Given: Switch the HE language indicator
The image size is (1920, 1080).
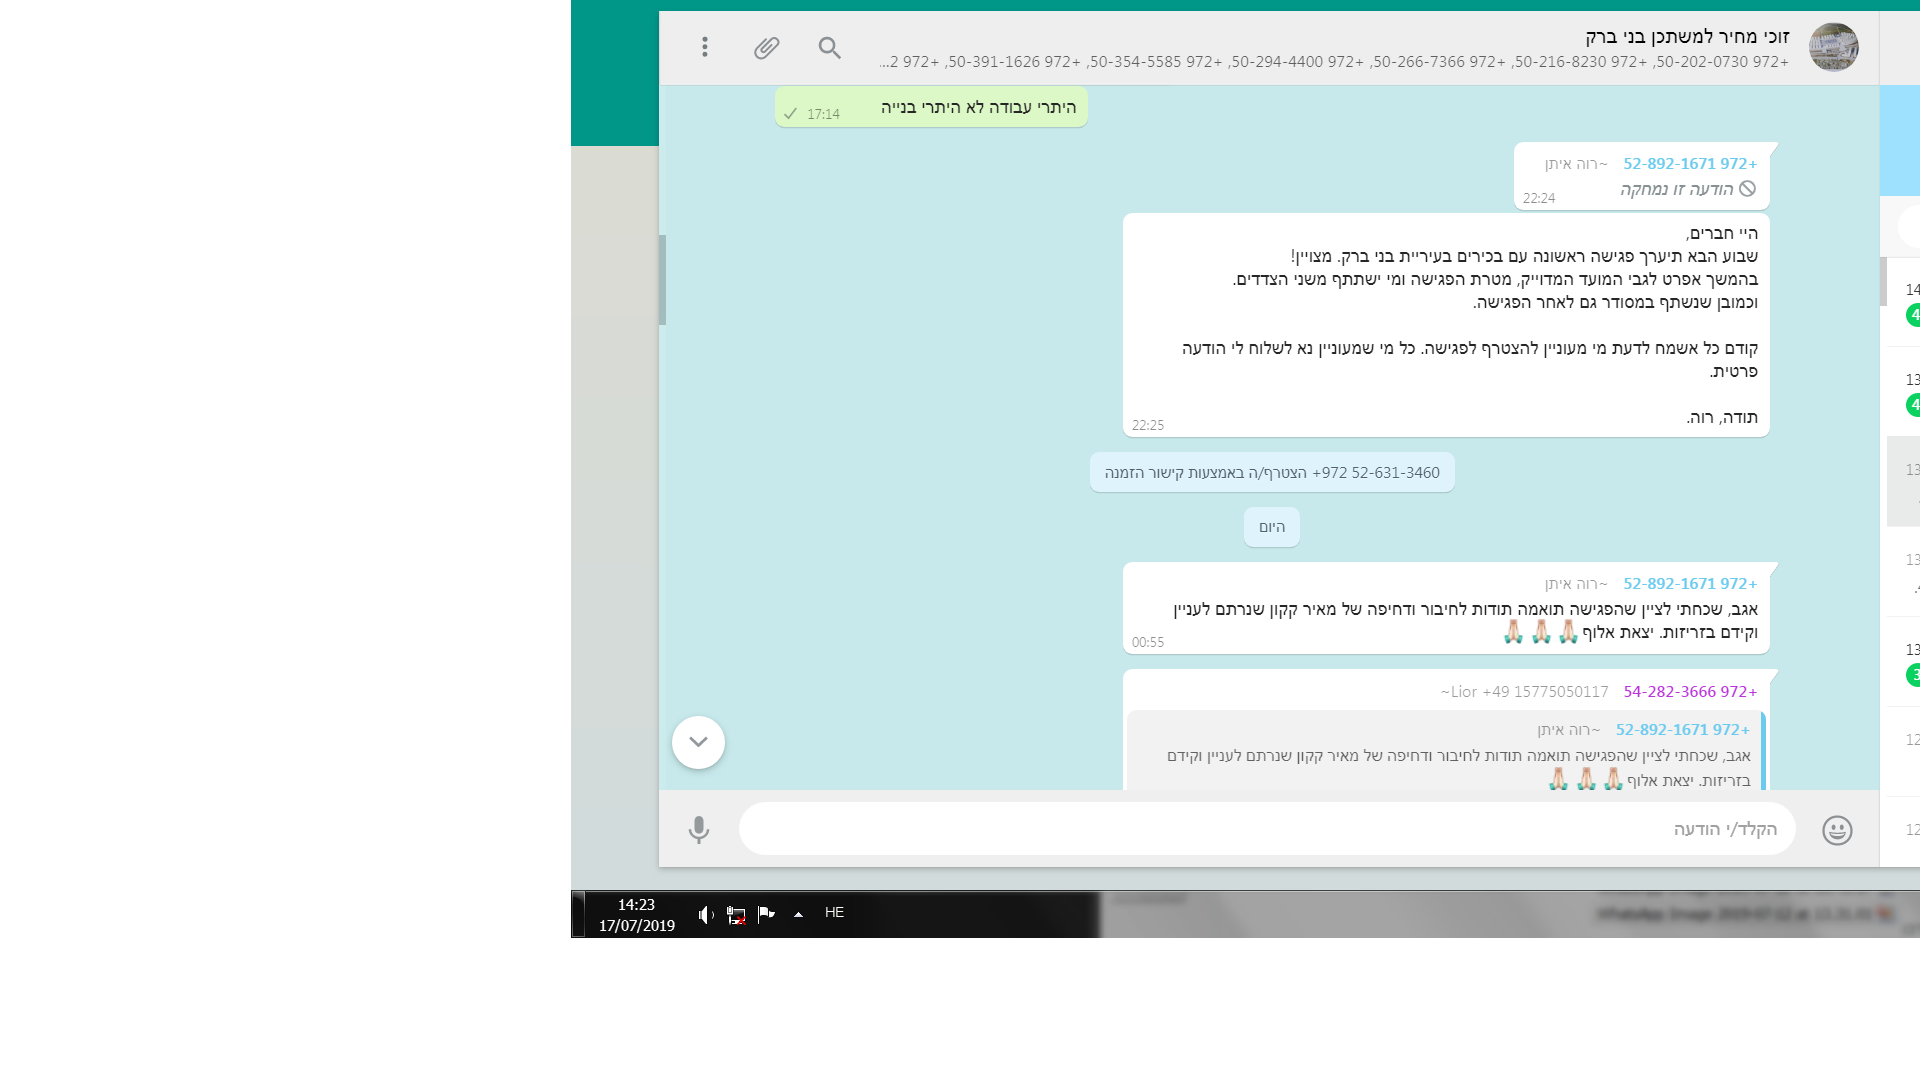Looking at the screenshot, I should (x=834, y=912).
